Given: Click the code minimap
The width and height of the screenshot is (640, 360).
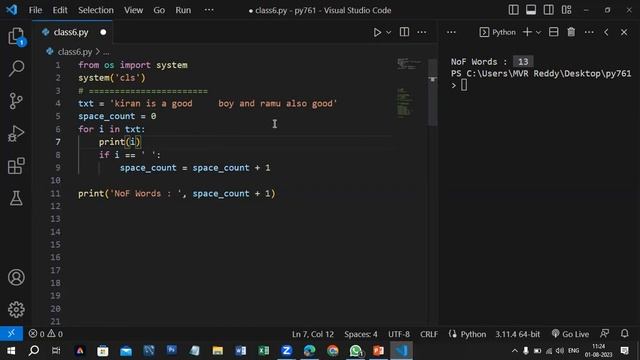Looking at the screenshot, I should click(409, 88).
